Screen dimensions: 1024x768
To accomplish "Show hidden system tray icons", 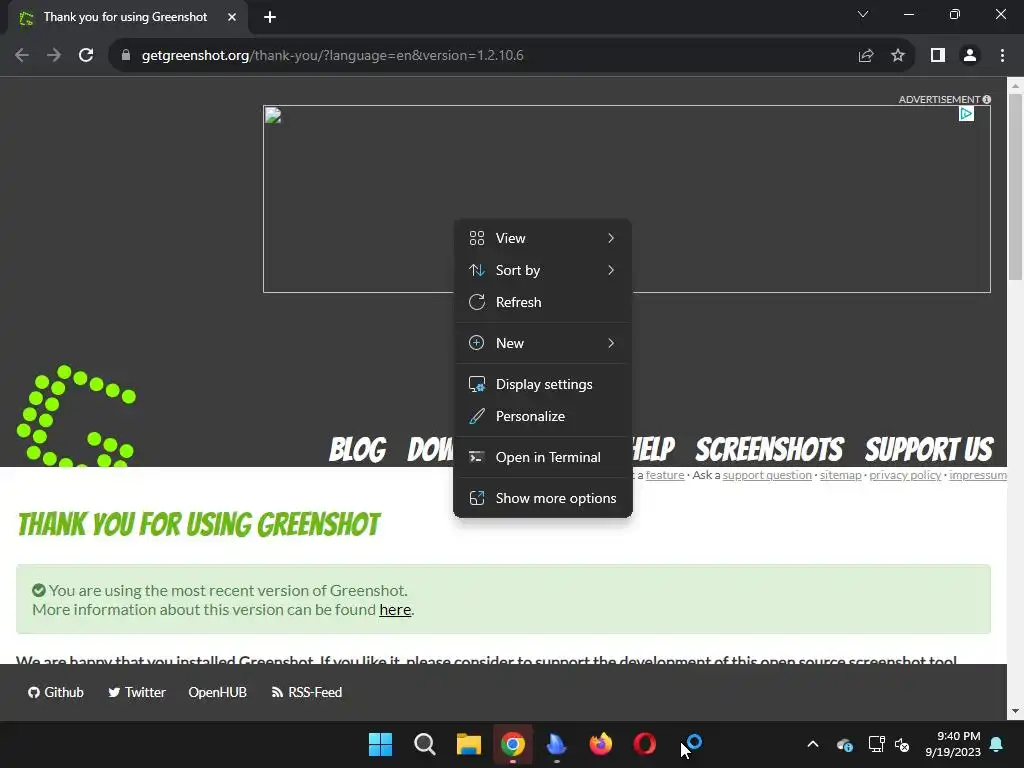I will click(x=813, y=744).
